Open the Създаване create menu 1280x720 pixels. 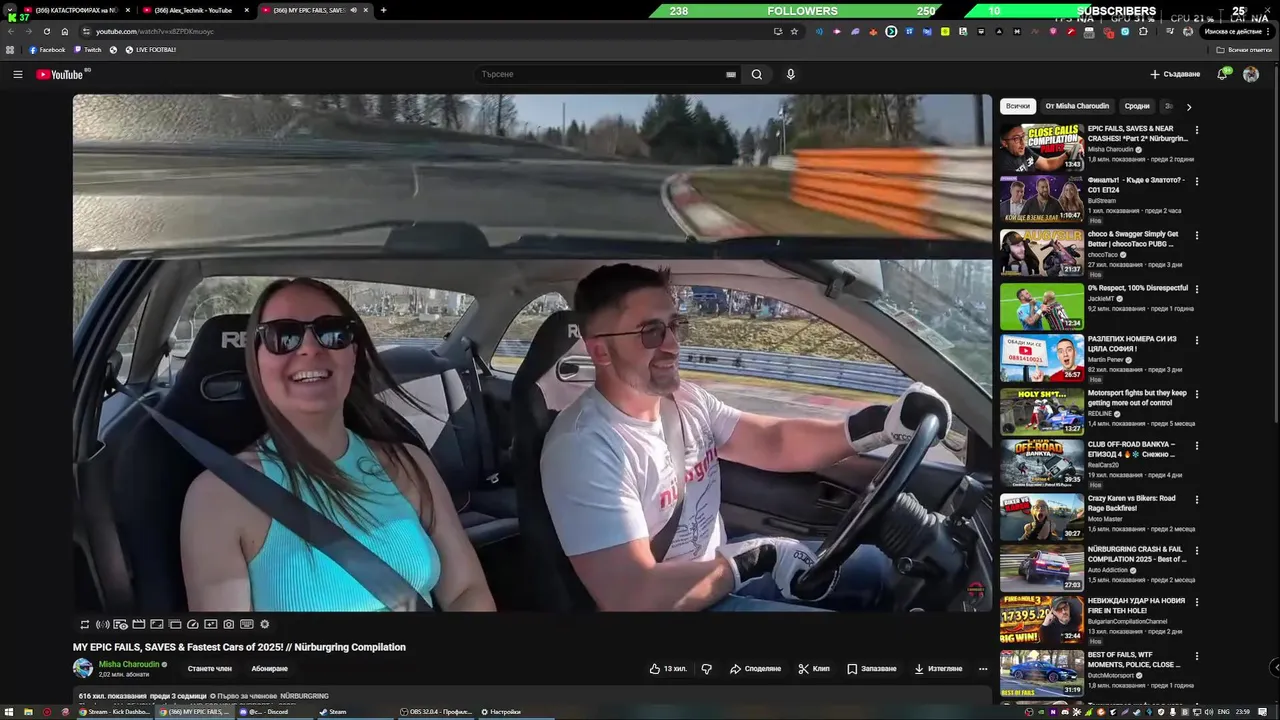pos(1175,74)
